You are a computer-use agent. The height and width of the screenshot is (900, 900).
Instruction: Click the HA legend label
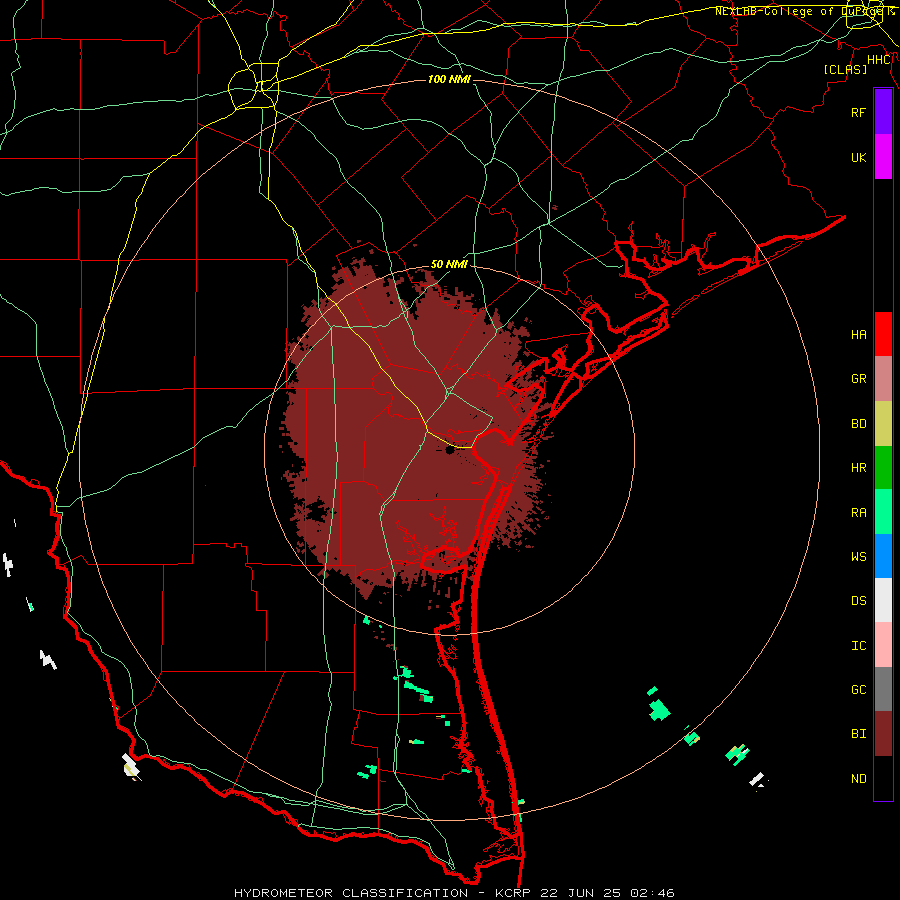pyautogui.click(x=858, y=335)
